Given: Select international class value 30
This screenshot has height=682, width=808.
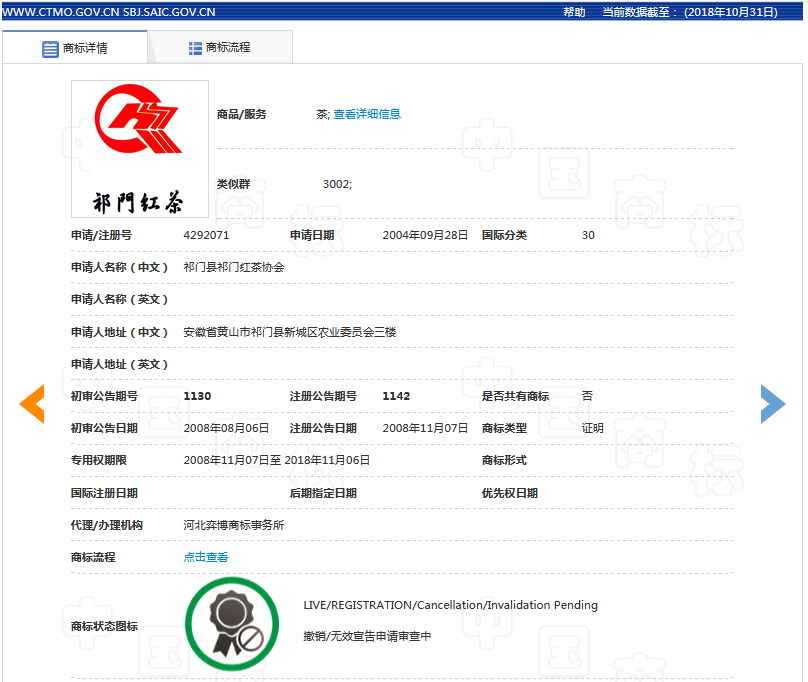Looking at the screenshot, I should point(588,235).
